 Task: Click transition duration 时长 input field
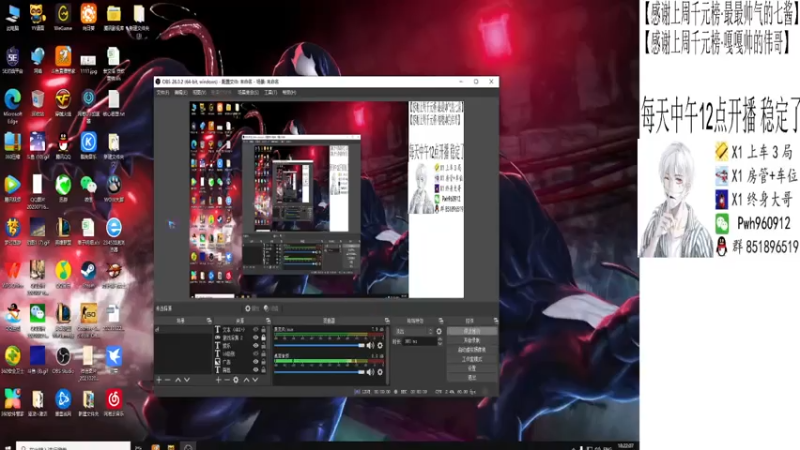pyautogui.click(x=420, y=341)
